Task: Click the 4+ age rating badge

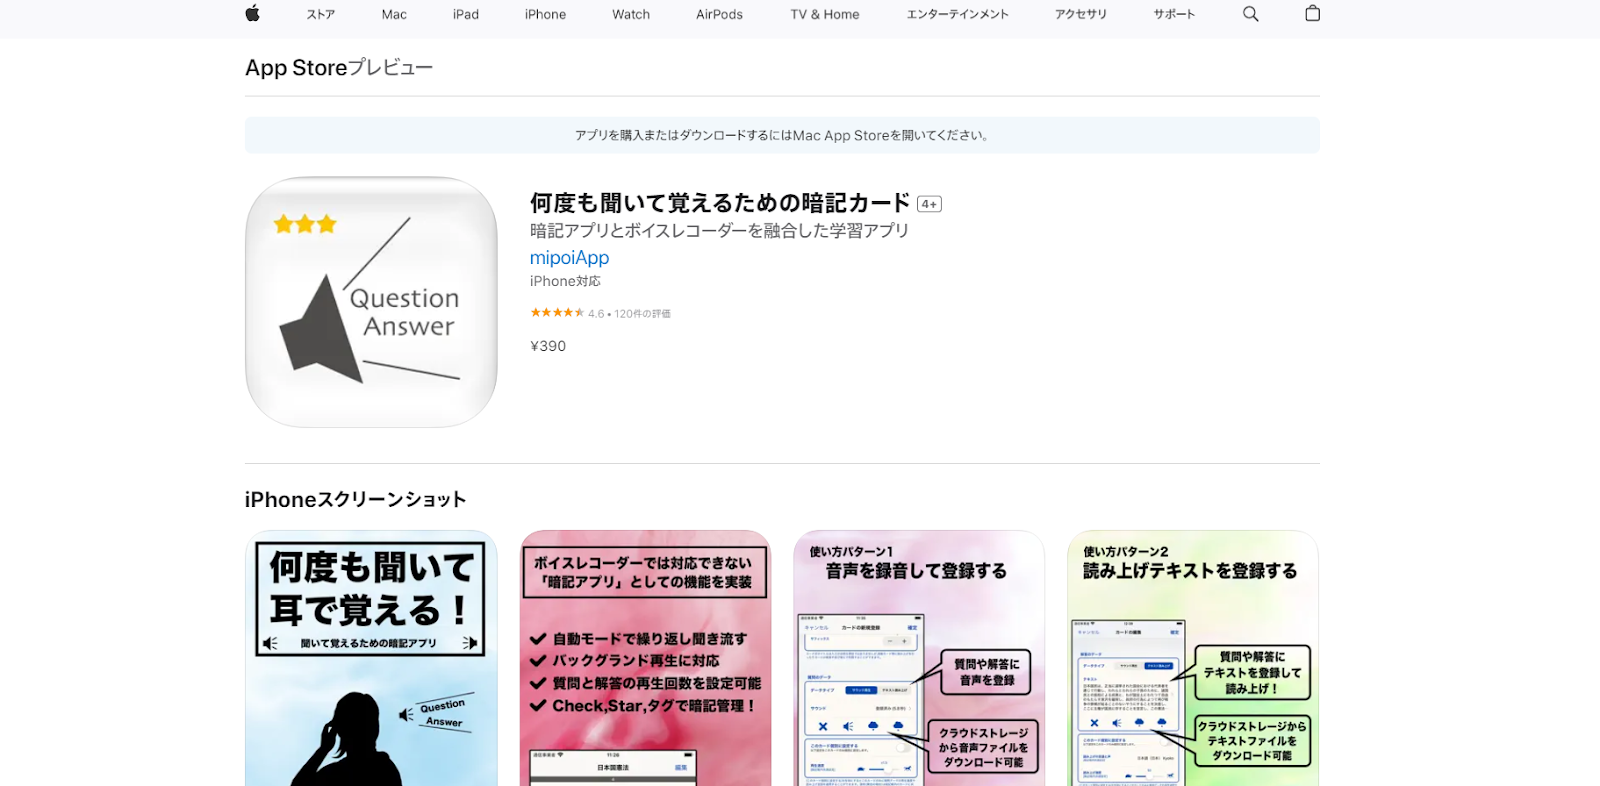Action: tap(929, 204)
